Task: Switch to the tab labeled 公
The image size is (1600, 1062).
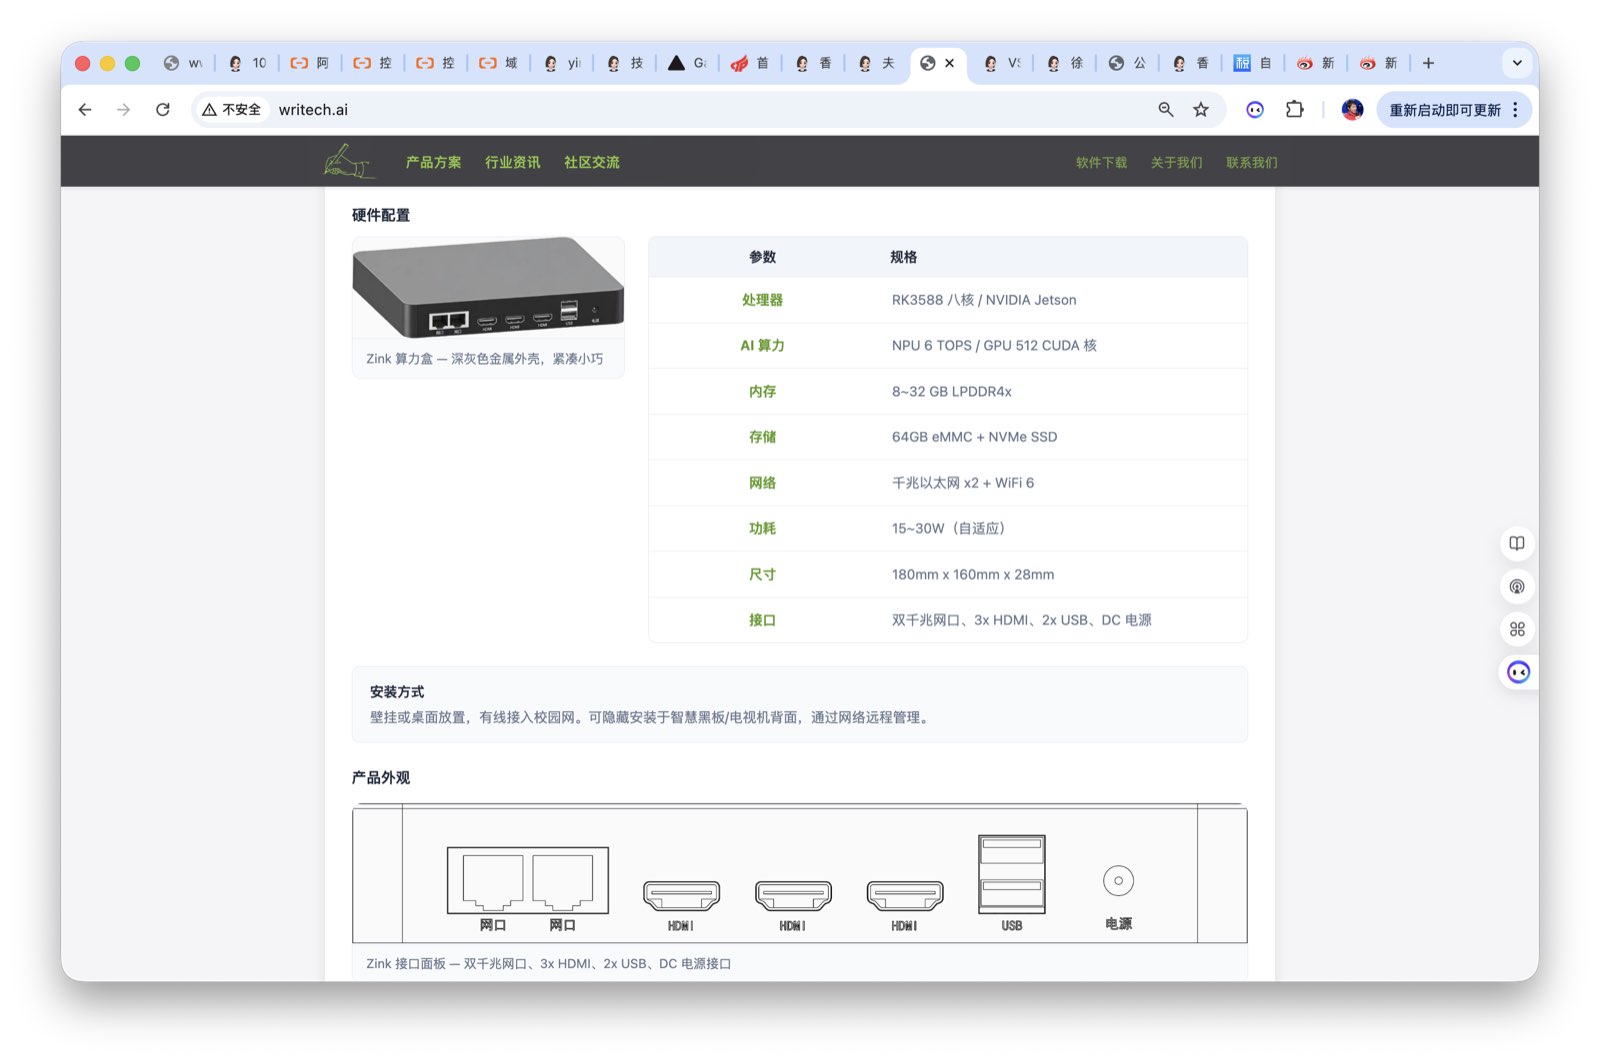Action: click(x=1127, y=63)
